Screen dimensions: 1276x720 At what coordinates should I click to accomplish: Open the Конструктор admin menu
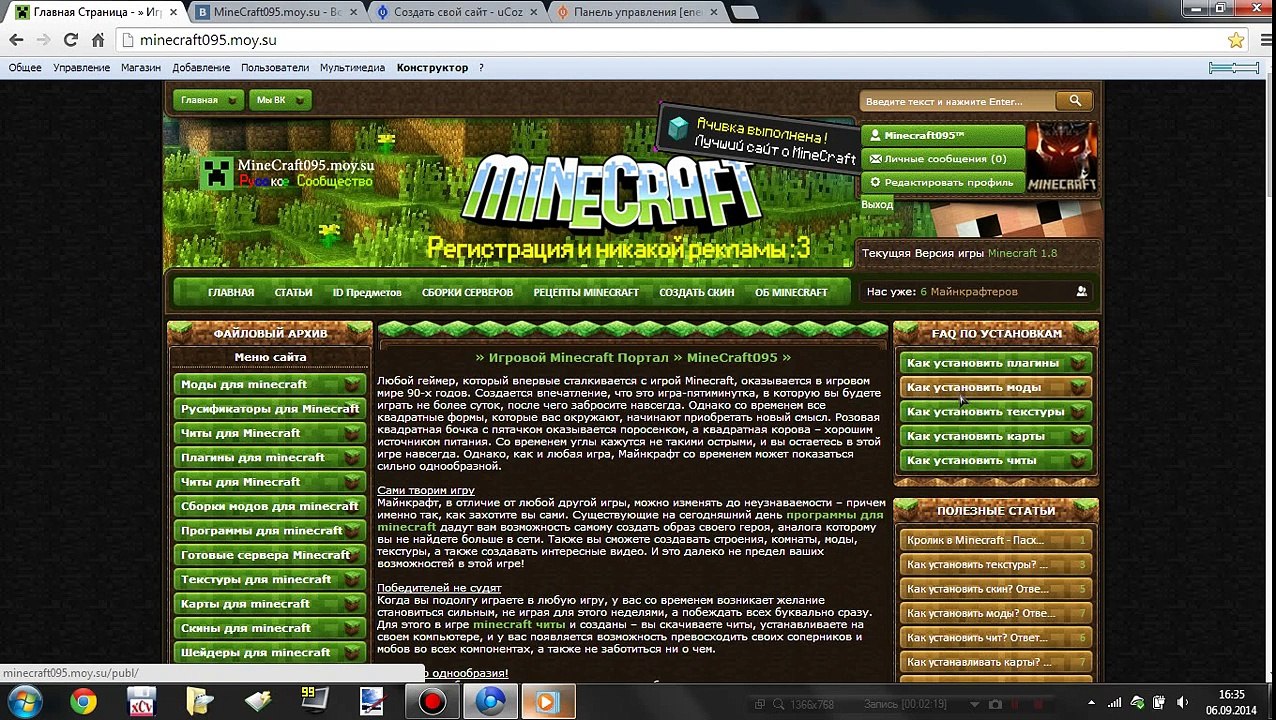tap(432, 68)
